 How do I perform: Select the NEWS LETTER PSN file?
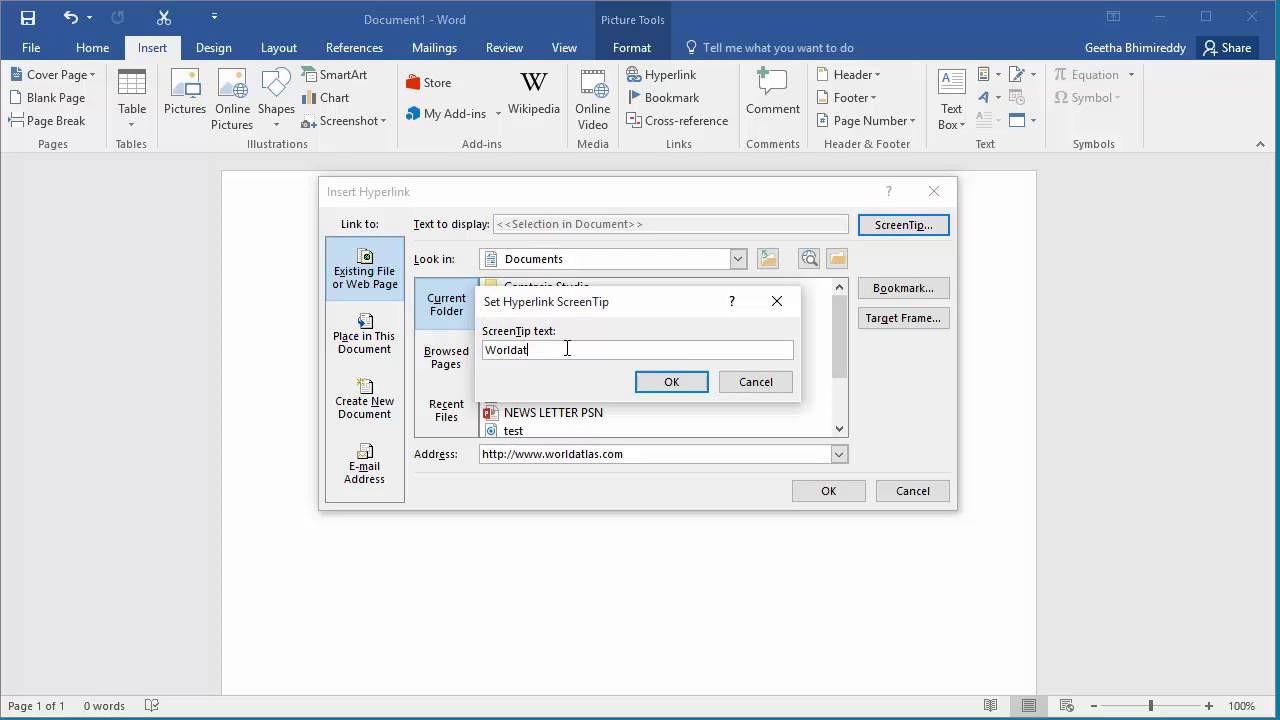[543, 412]
